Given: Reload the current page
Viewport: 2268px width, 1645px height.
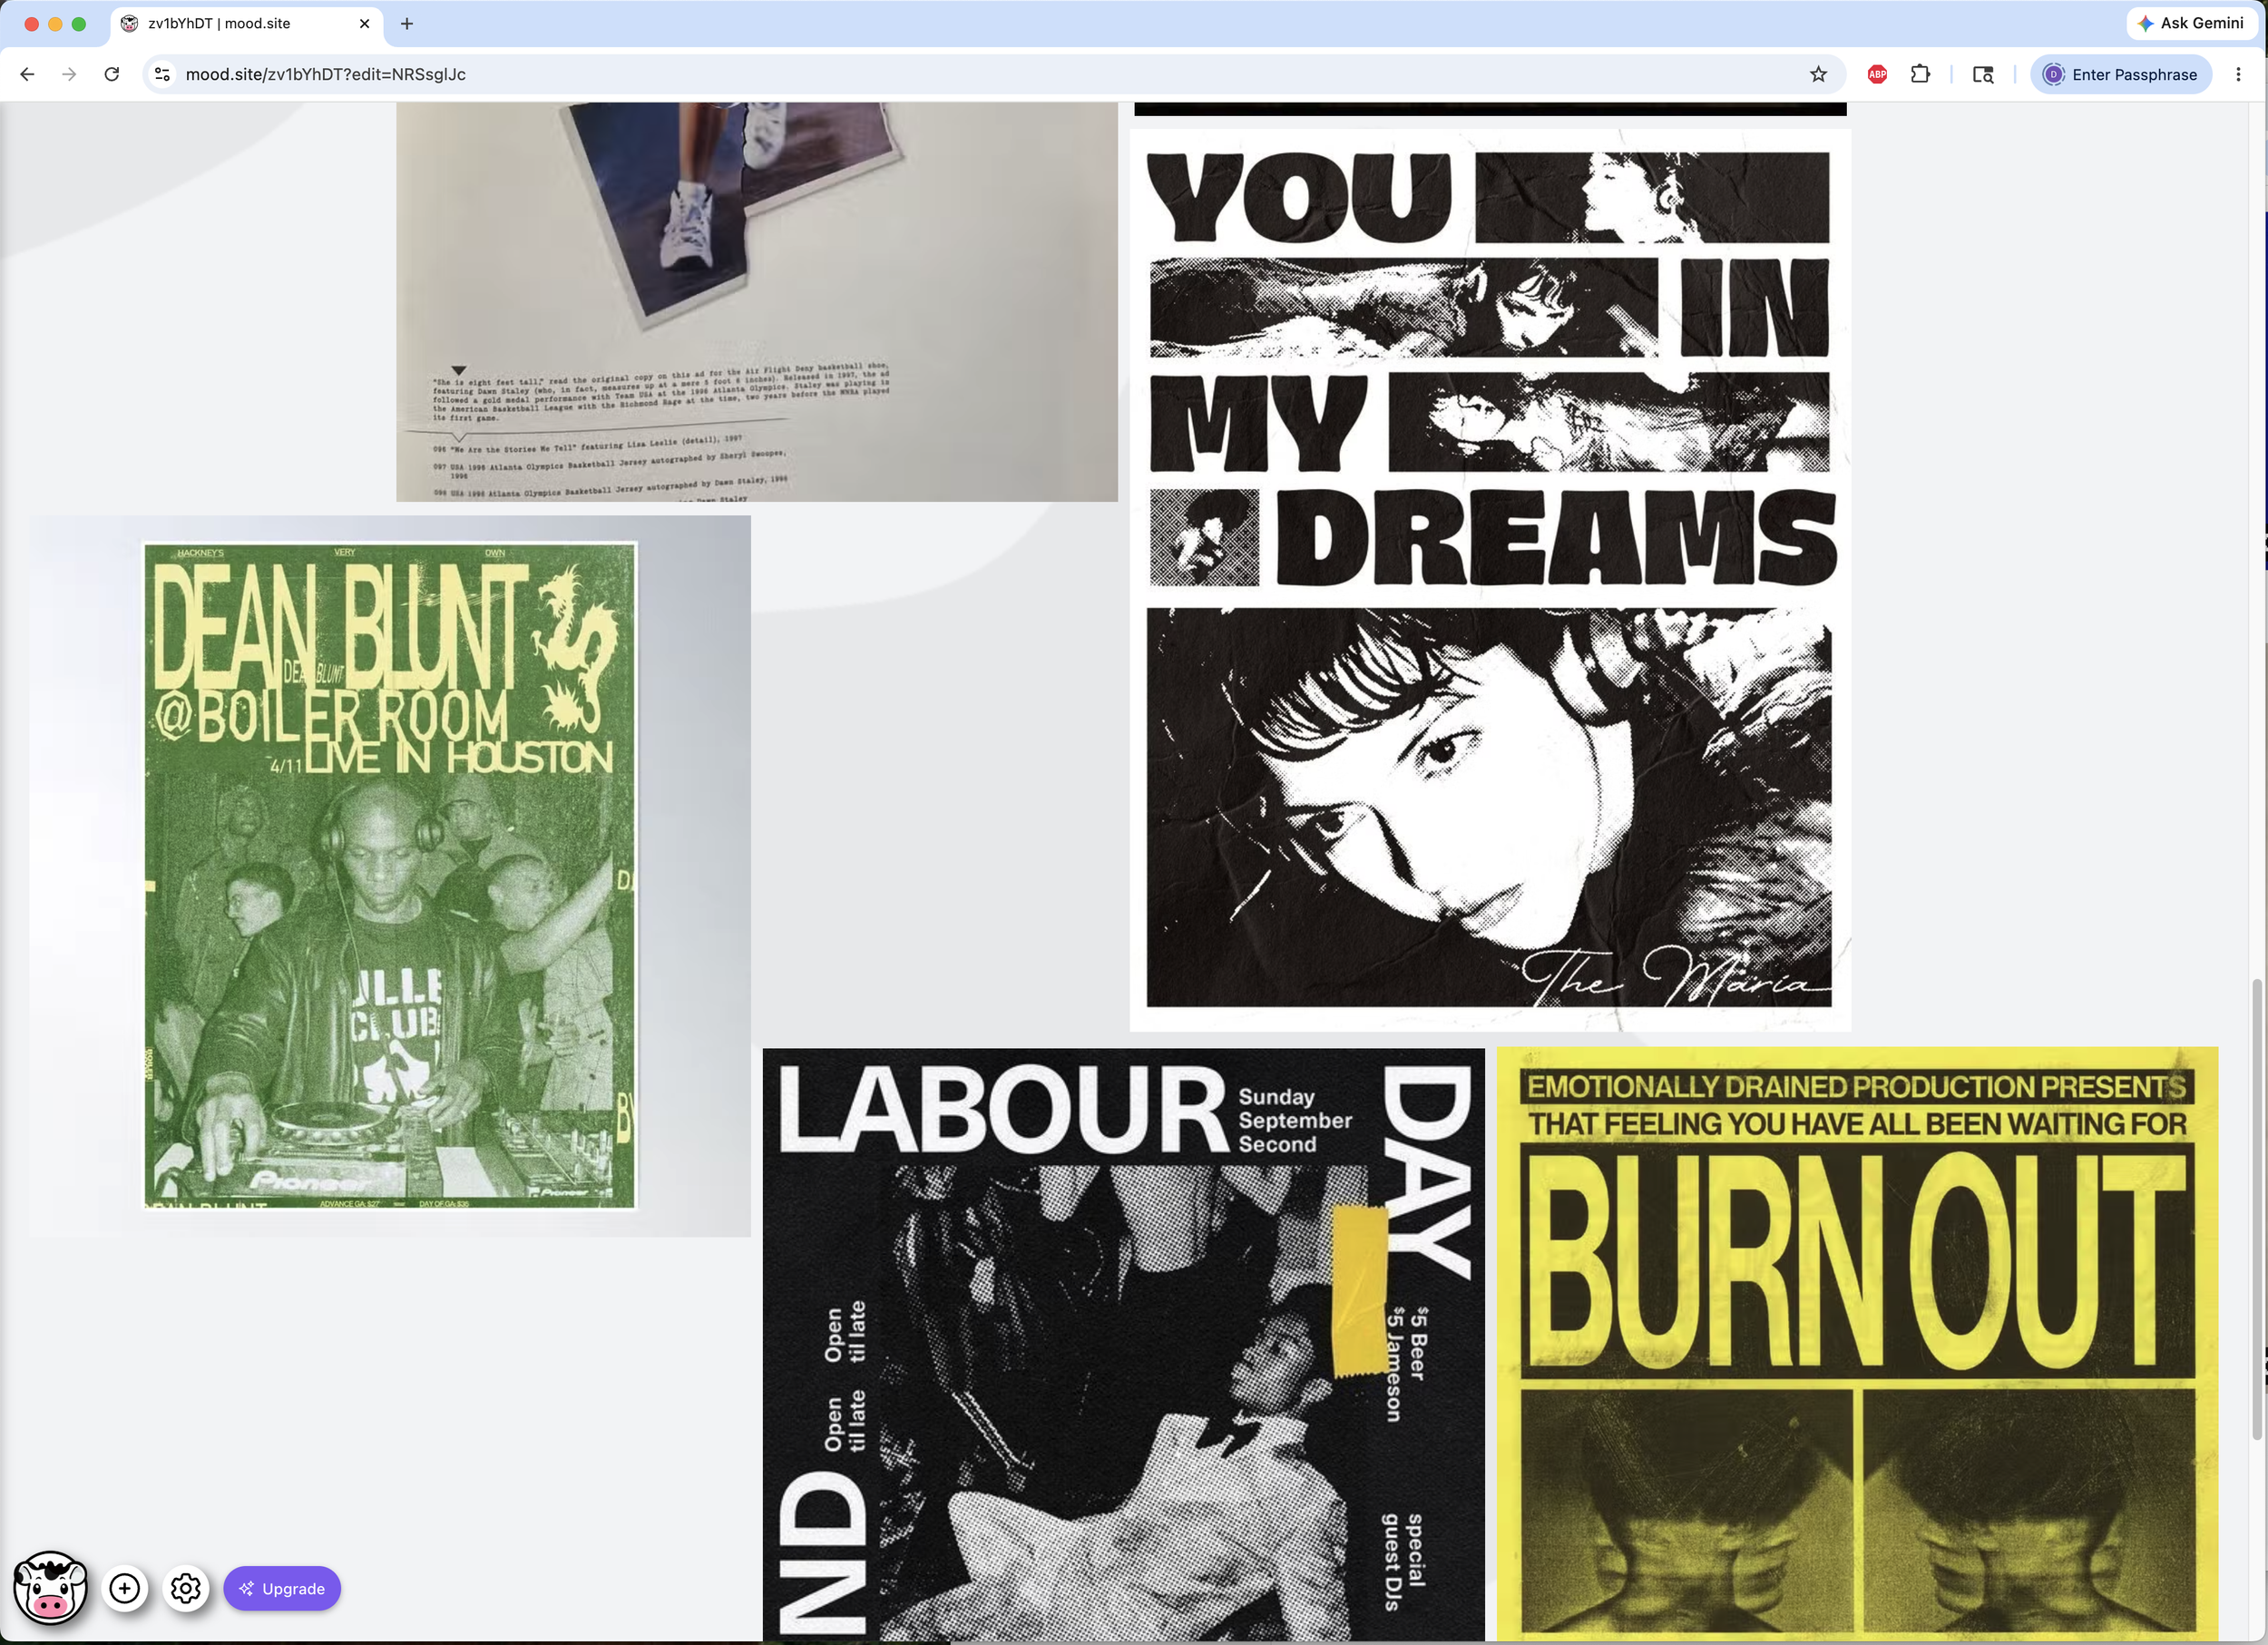Looking at the screenshot, I should [x=112, y=74].
